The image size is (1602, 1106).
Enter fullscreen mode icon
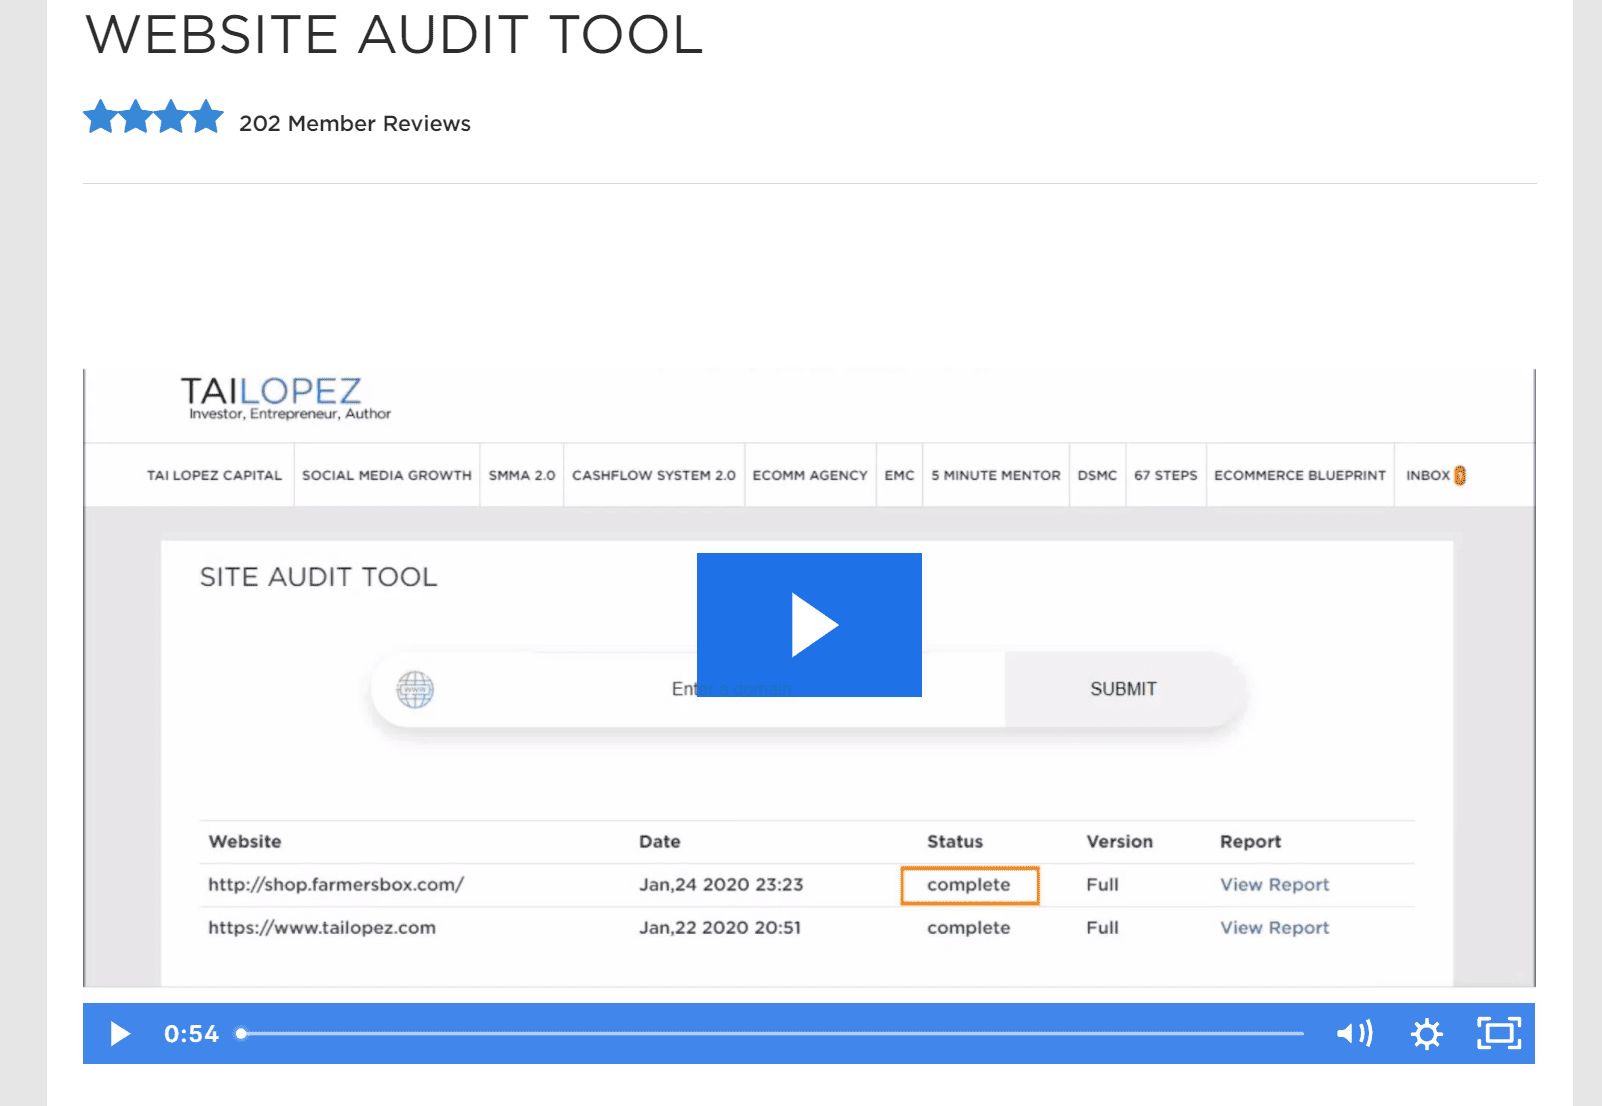click(1499, 1033)
